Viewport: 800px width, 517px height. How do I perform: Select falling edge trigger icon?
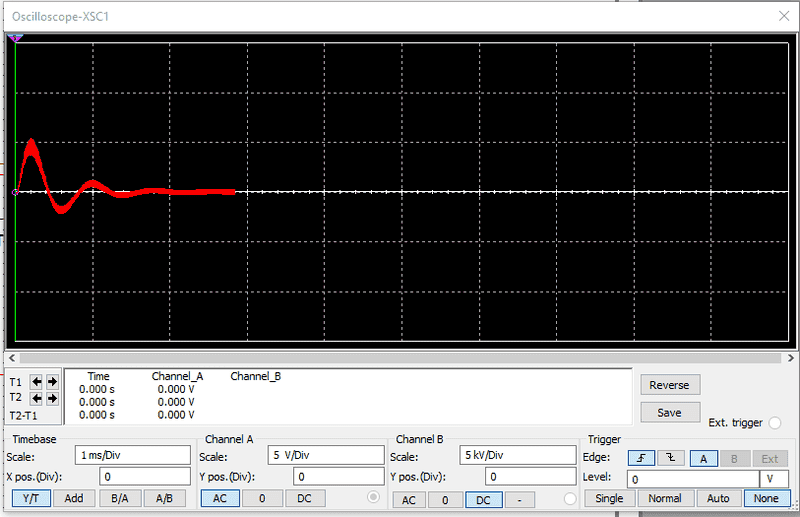[671, 457]
